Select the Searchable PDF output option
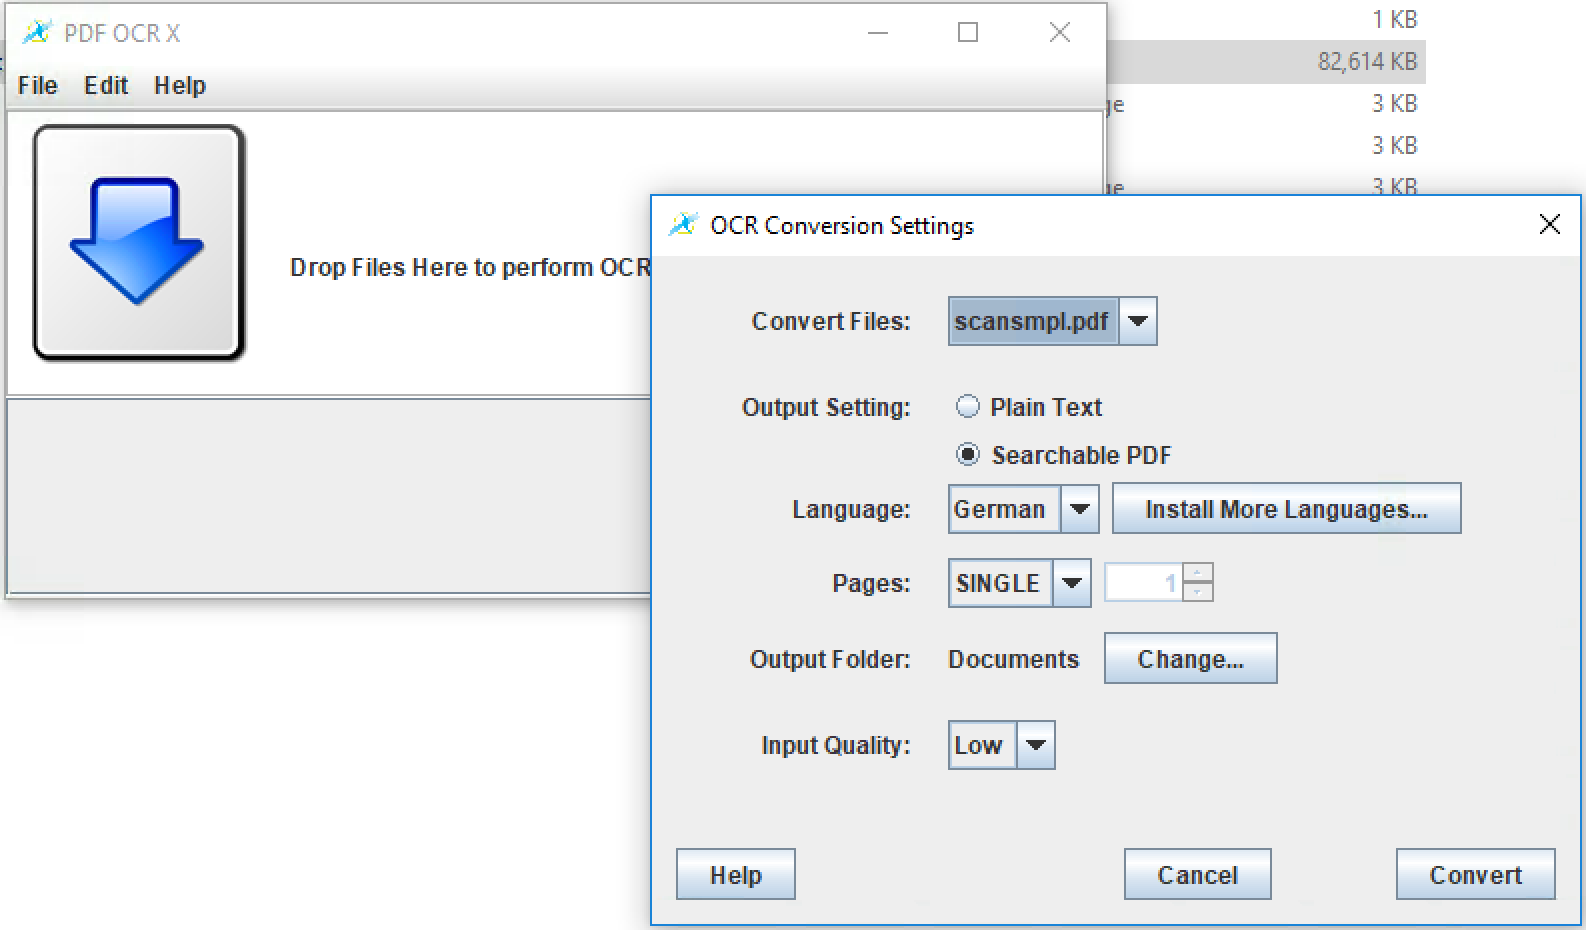This screenshot has width=1586, height=930. tap(967, 455)
